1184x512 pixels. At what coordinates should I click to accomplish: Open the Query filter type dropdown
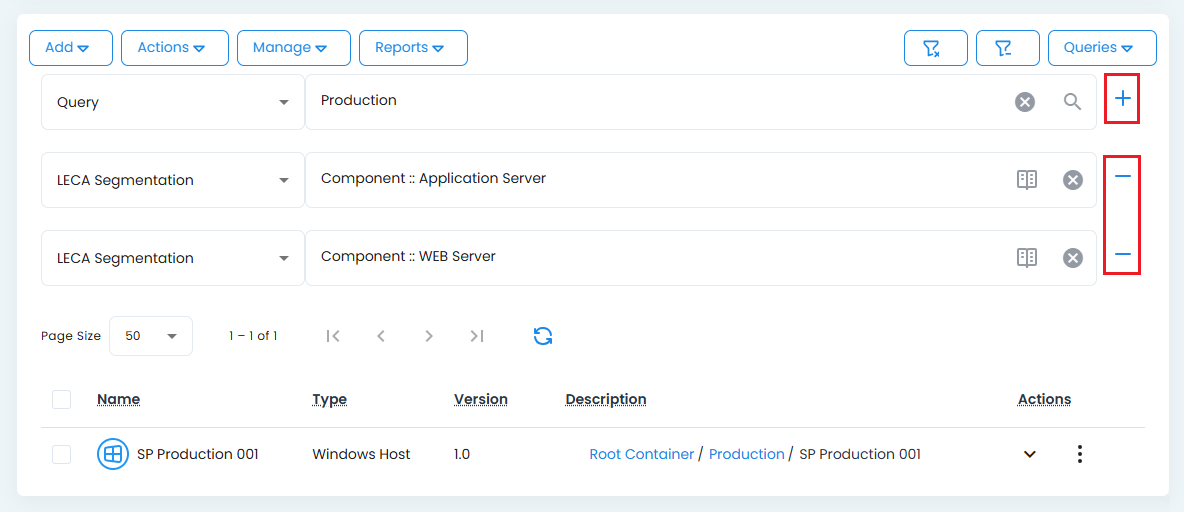(172, 102)
